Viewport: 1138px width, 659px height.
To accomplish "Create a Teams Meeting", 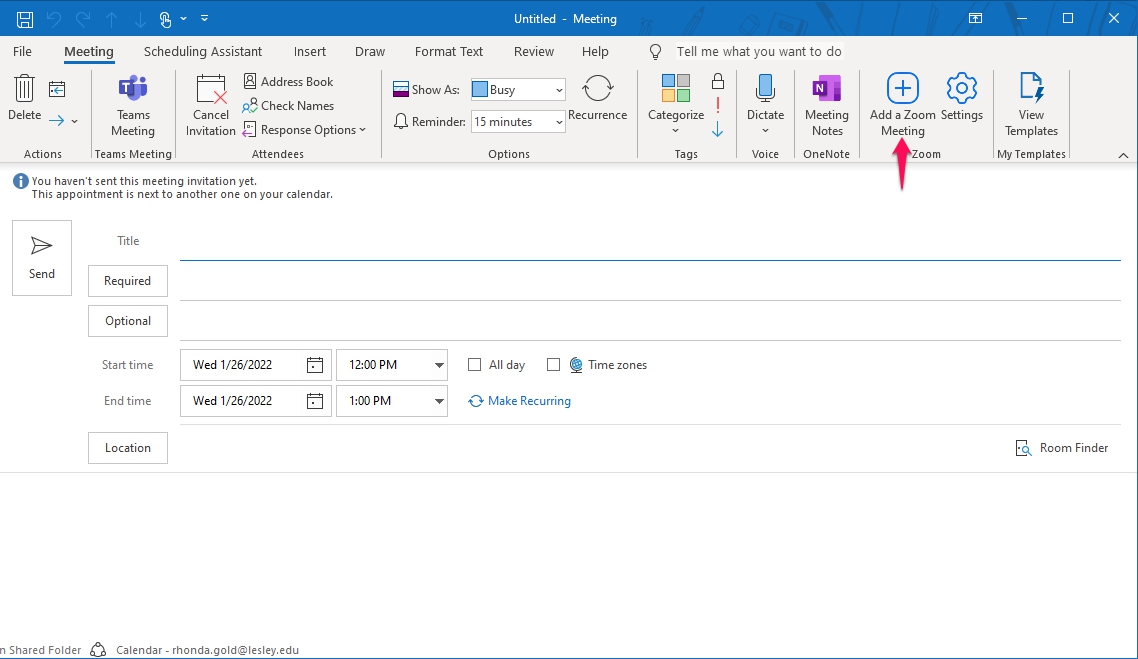I will point(132,104).
